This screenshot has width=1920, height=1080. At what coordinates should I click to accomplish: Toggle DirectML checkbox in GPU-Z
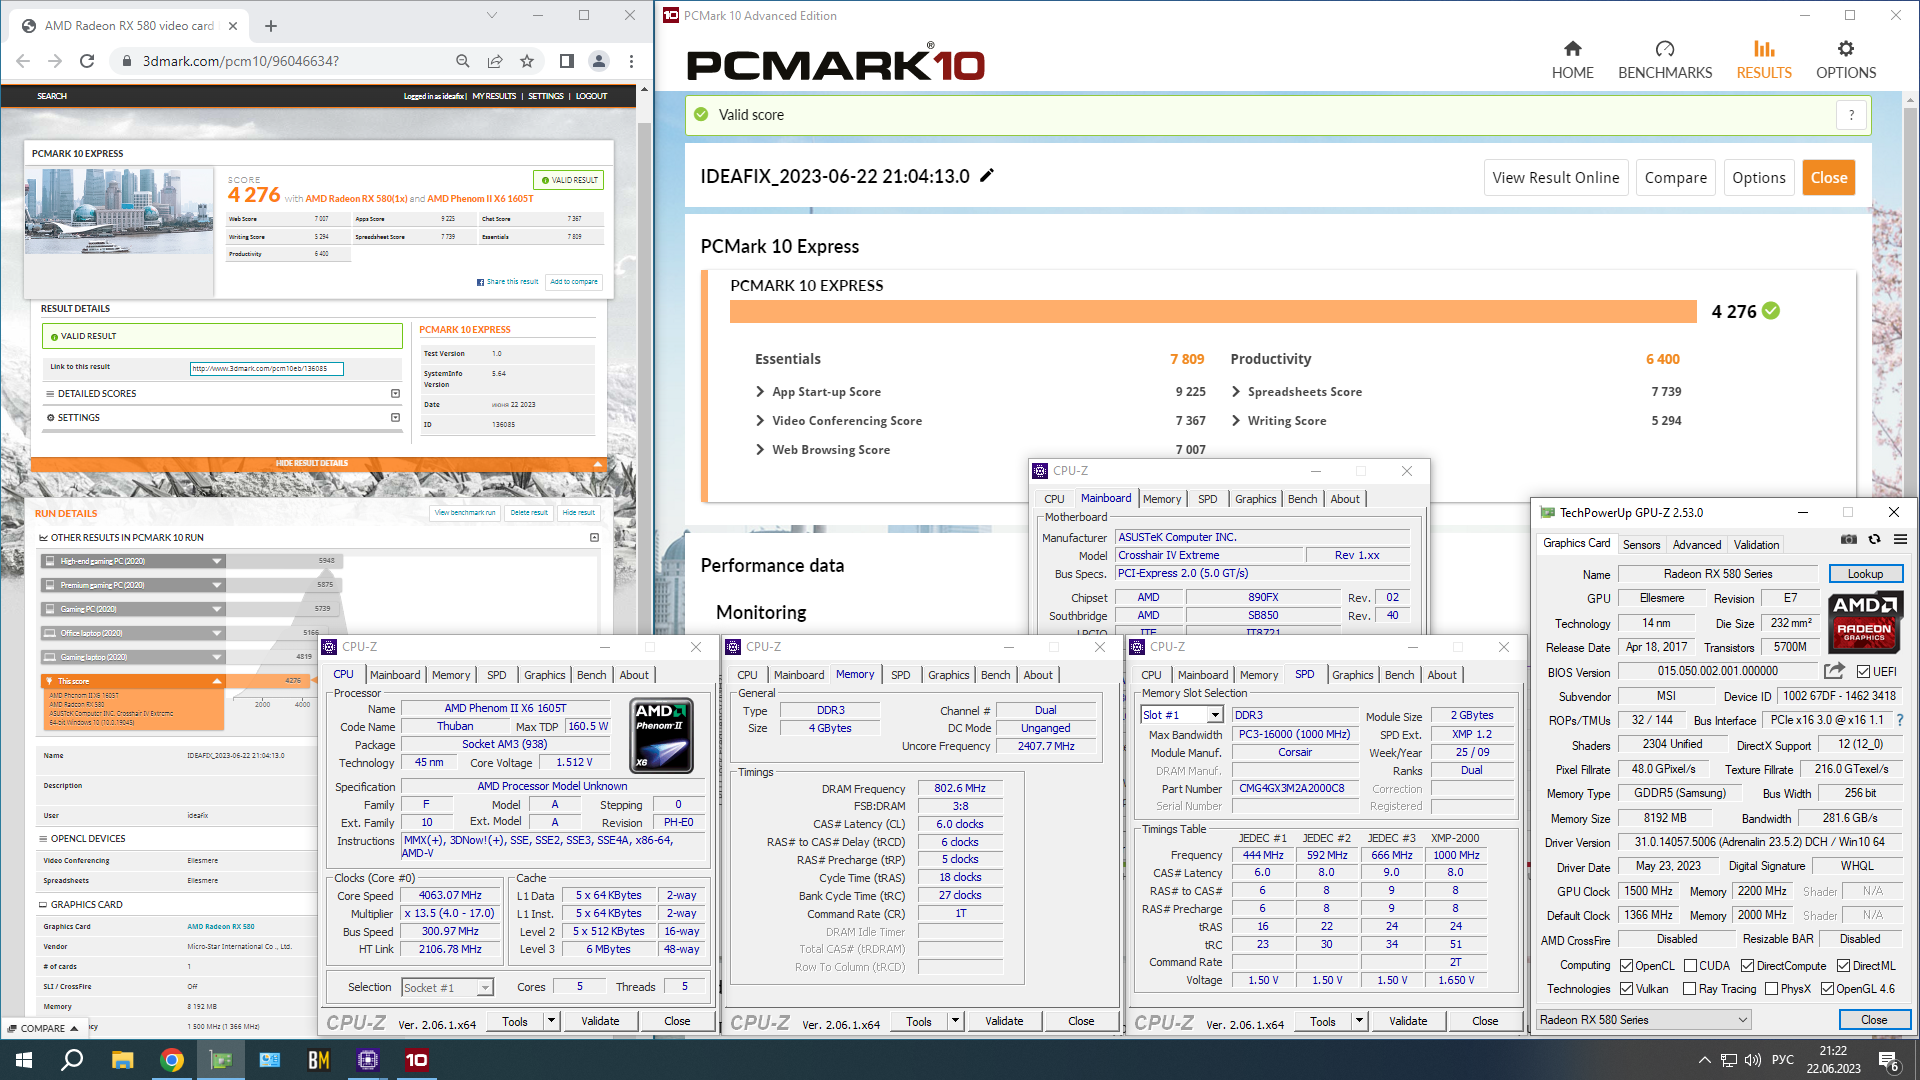coord(1843,966)
